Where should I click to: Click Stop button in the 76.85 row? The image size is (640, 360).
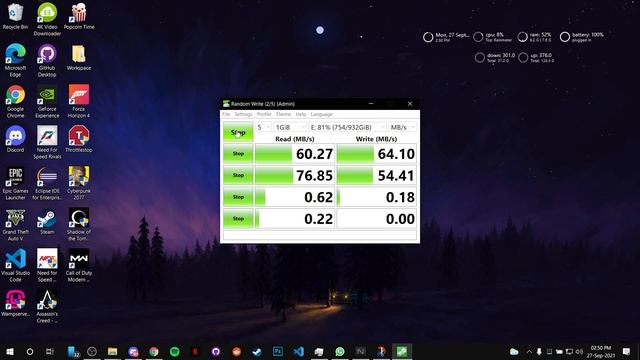(238, 176)
